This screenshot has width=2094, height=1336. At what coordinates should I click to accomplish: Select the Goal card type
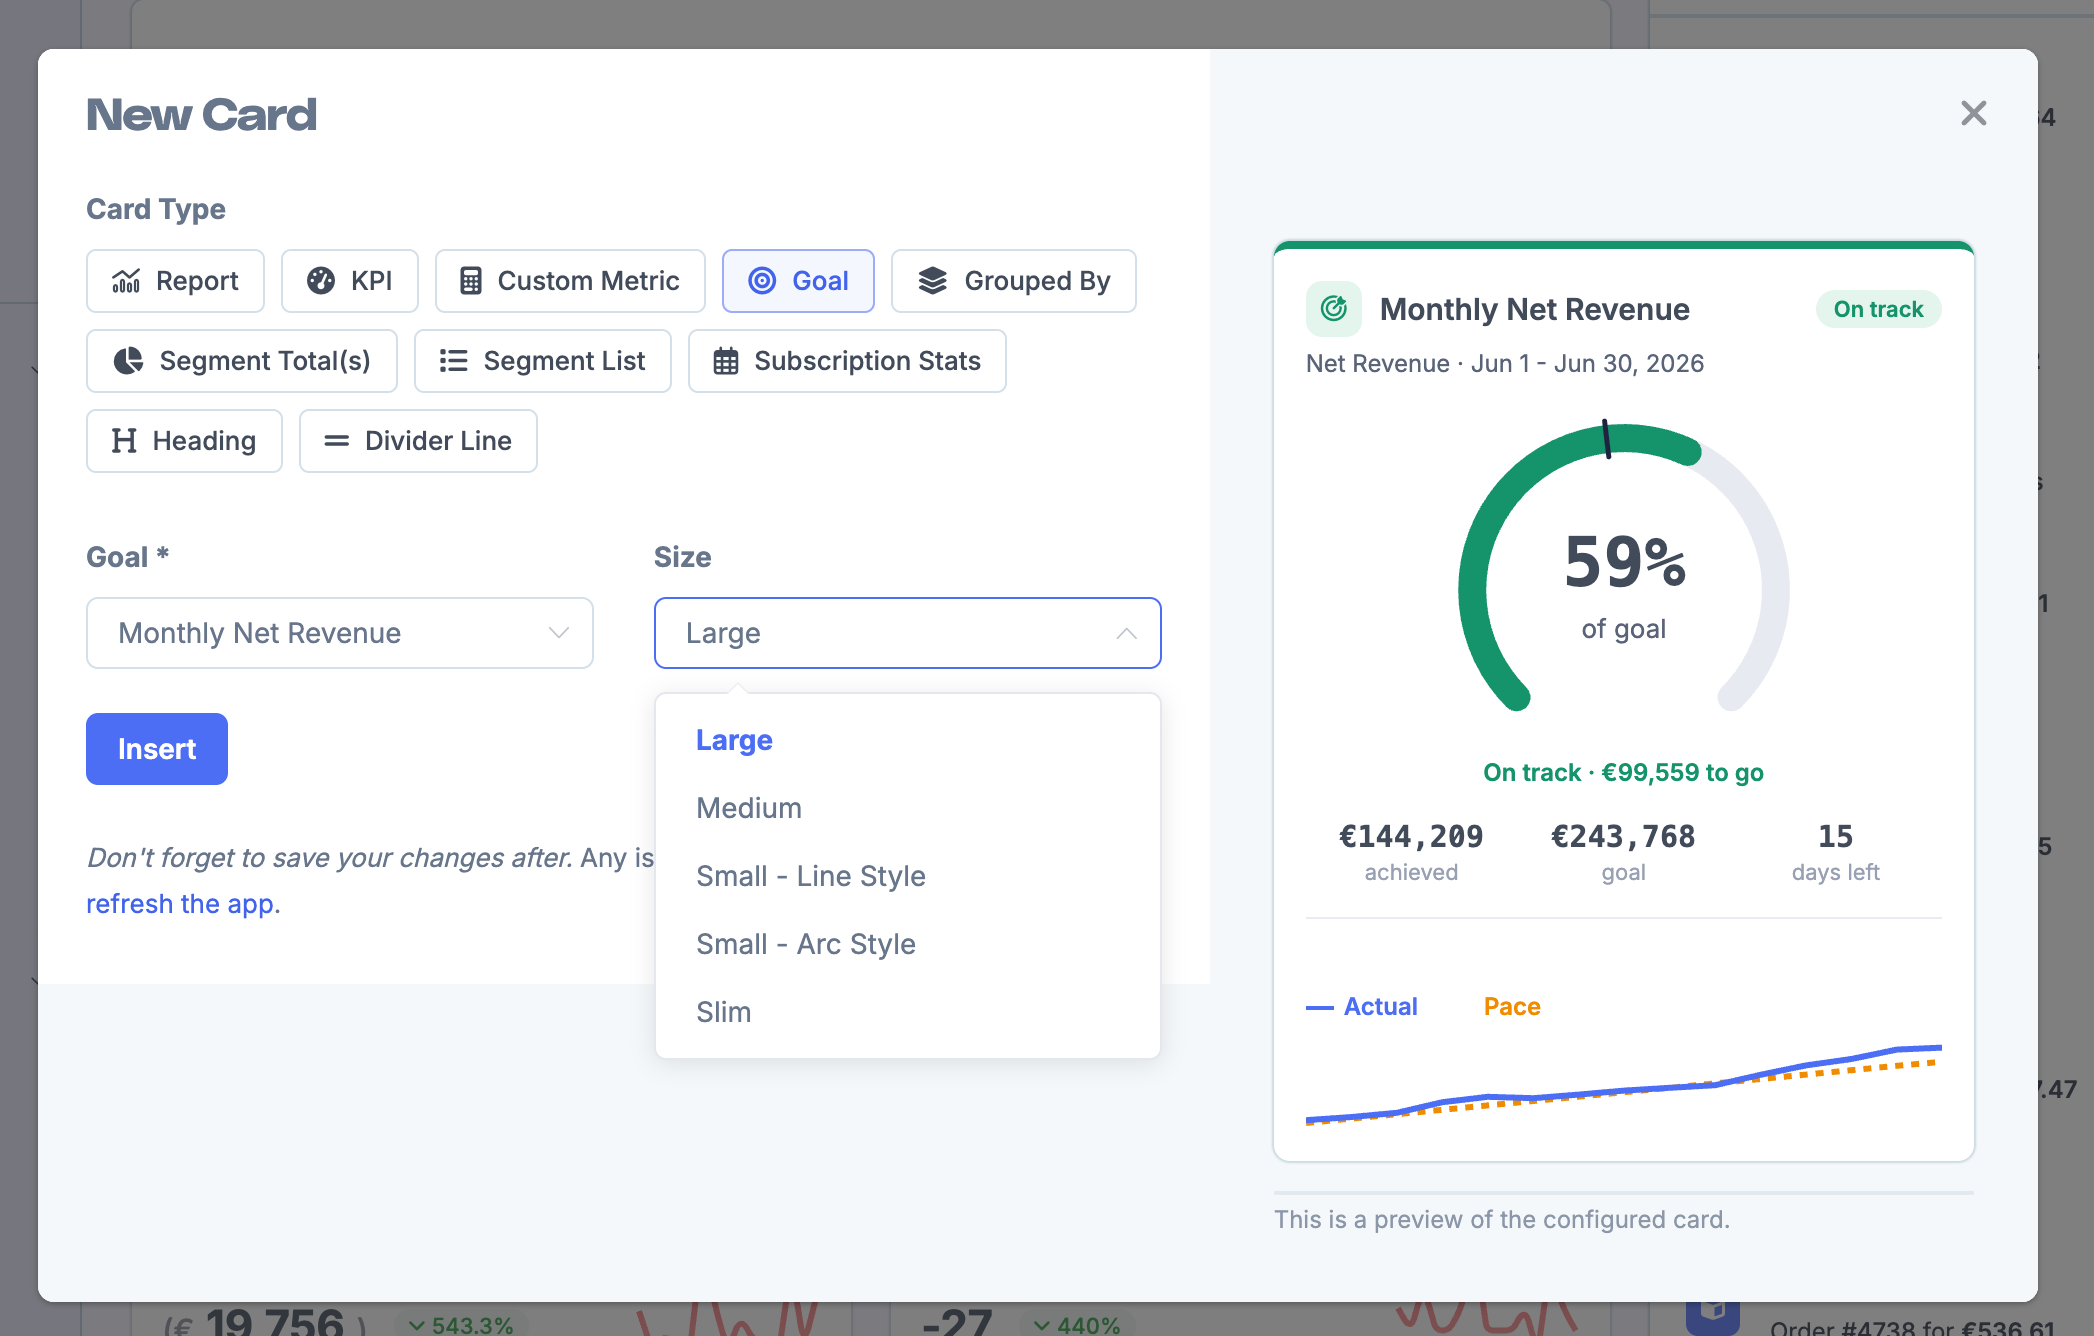point(798,281)
